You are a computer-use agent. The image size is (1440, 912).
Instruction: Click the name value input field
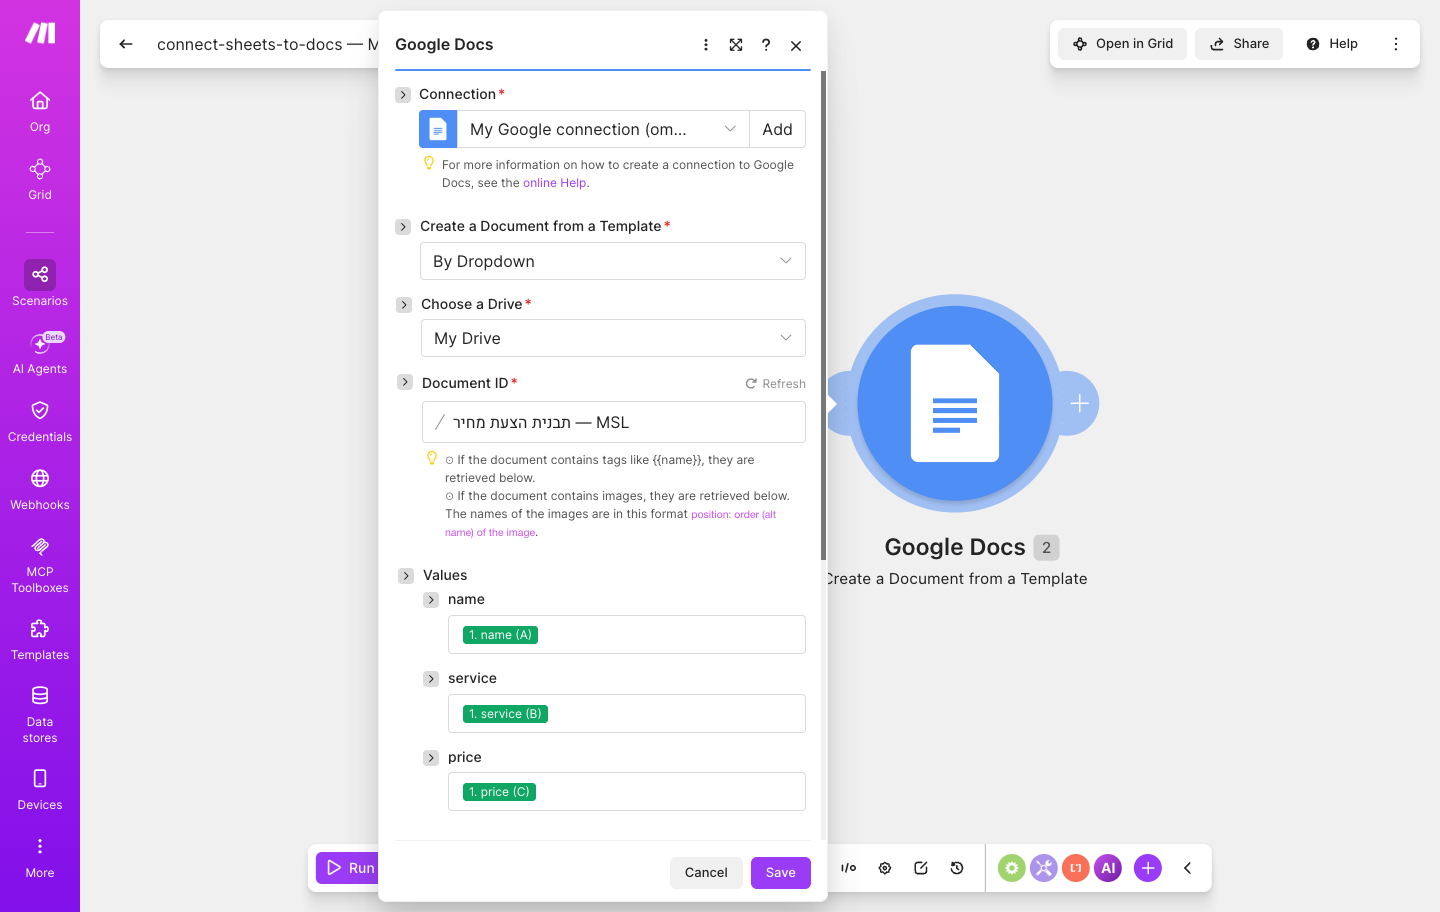point(627,635)
